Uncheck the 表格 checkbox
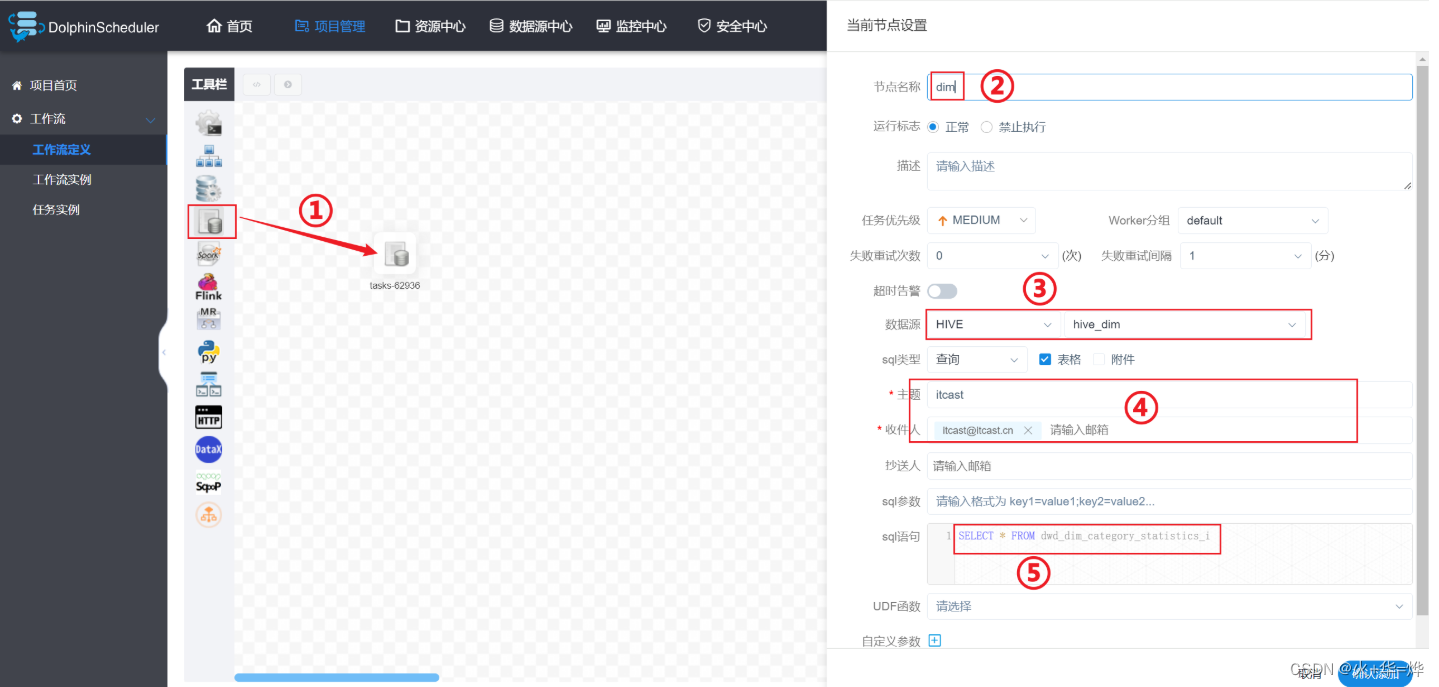Image resolution: width=1439 pixels, height=687 pixels. tap(1045, 359)
